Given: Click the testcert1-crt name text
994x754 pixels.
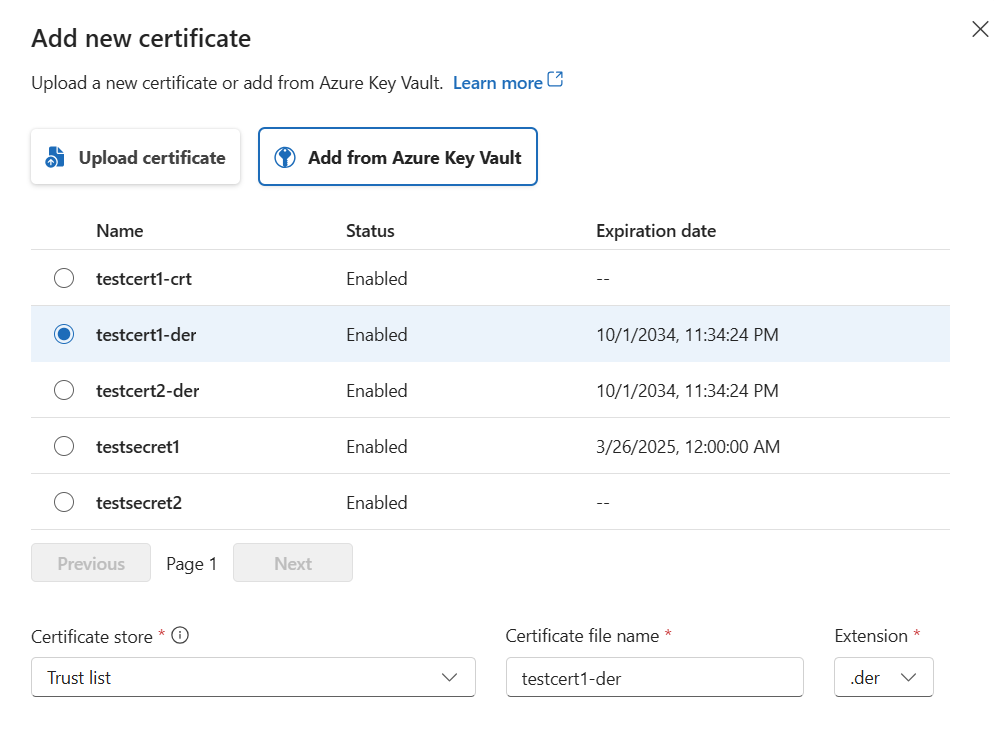Looking at the screenshot, I should coord(144,279).
